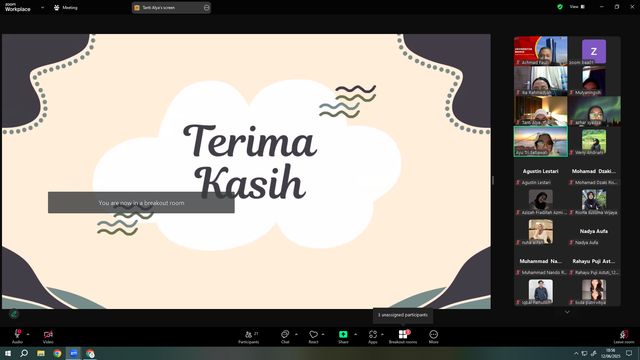Select lisda putri vitiya's participant tile

pos(594,292)
